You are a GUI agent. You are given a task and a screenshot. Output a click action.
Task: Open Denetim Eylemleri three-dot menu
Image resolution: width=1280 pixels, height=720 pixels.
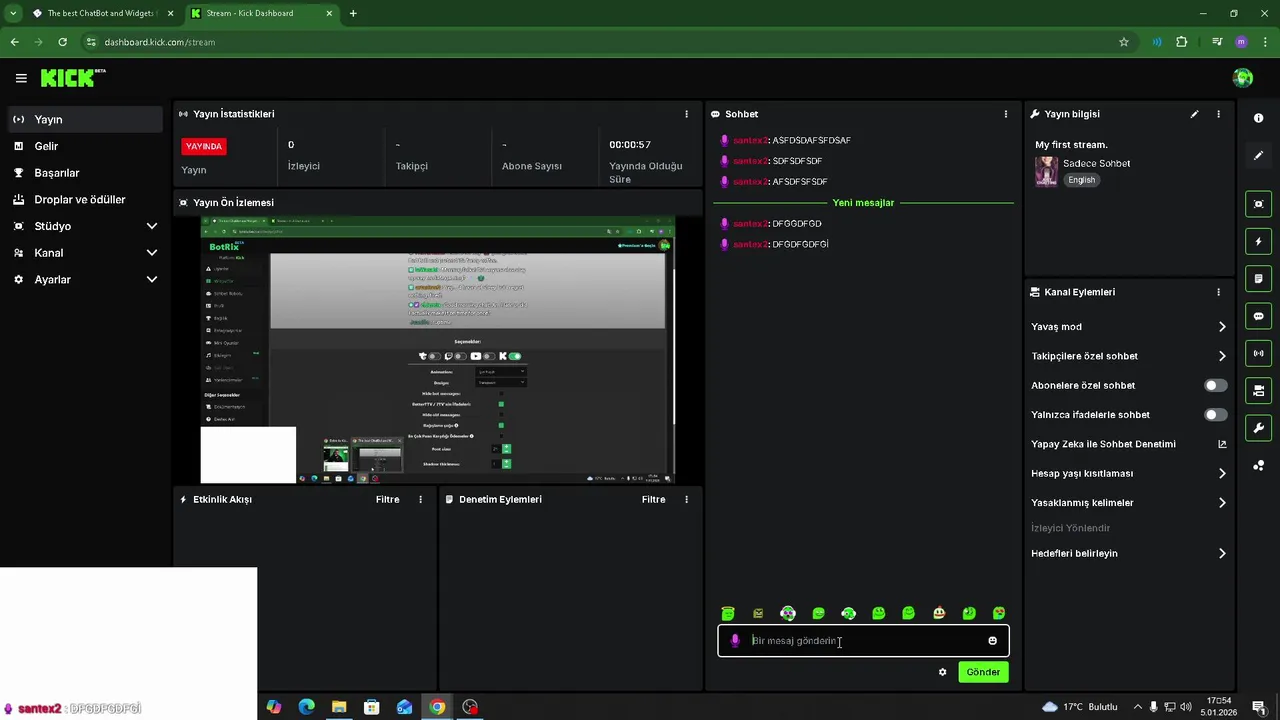coord(686,499)
